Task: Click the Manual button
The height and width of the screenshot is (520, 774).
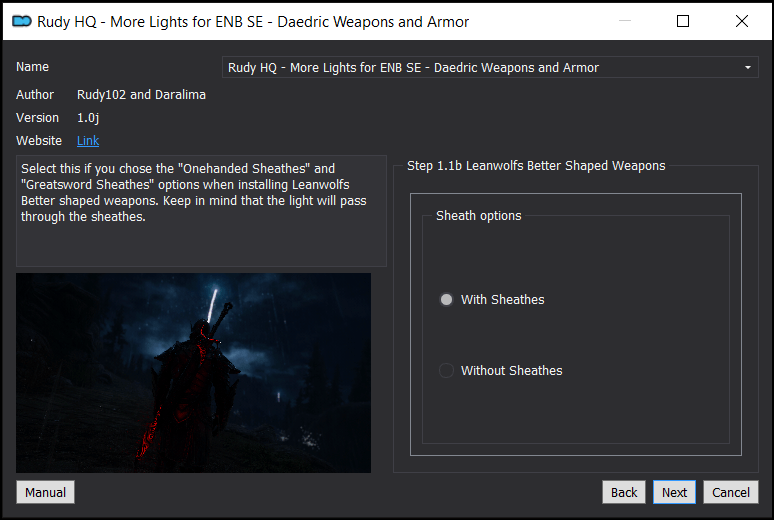Action: coord(45,492)
